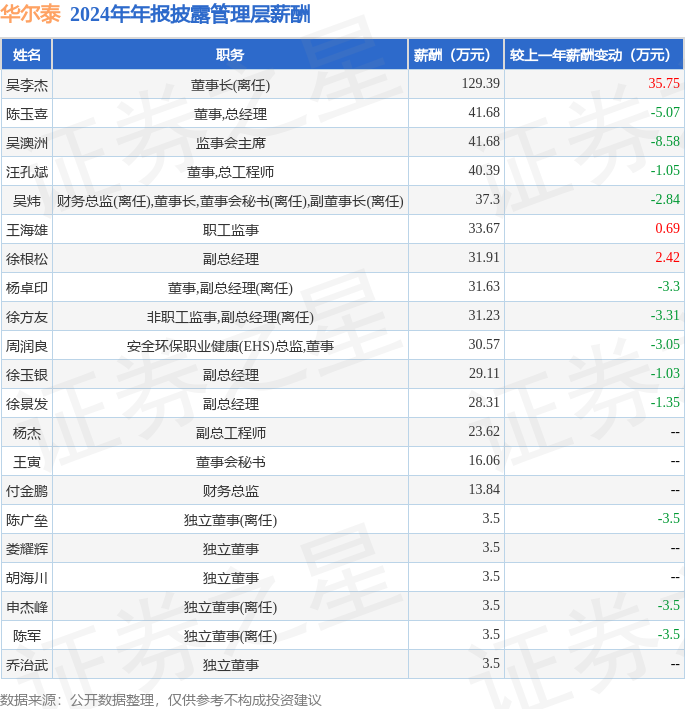This screenshot has height=709, width=685.
Task: Click the position 非职工监事,副总经理(离任)
Action: coord(230,317)
